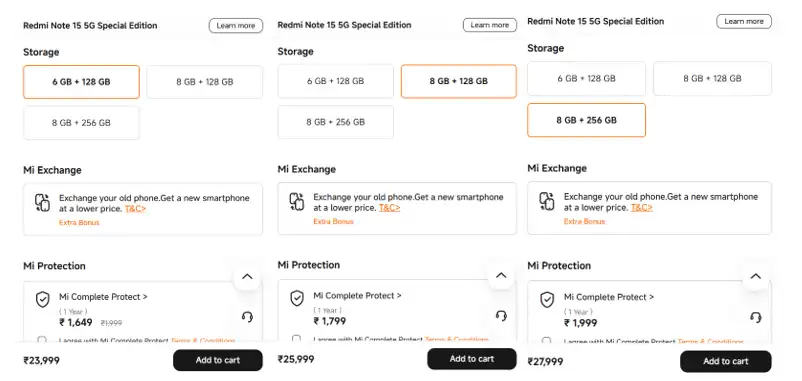Click the Mi Exchange phone-swap icon in the ₹25,999 panel
Screen dimensions: 802x381
point(297,201)
